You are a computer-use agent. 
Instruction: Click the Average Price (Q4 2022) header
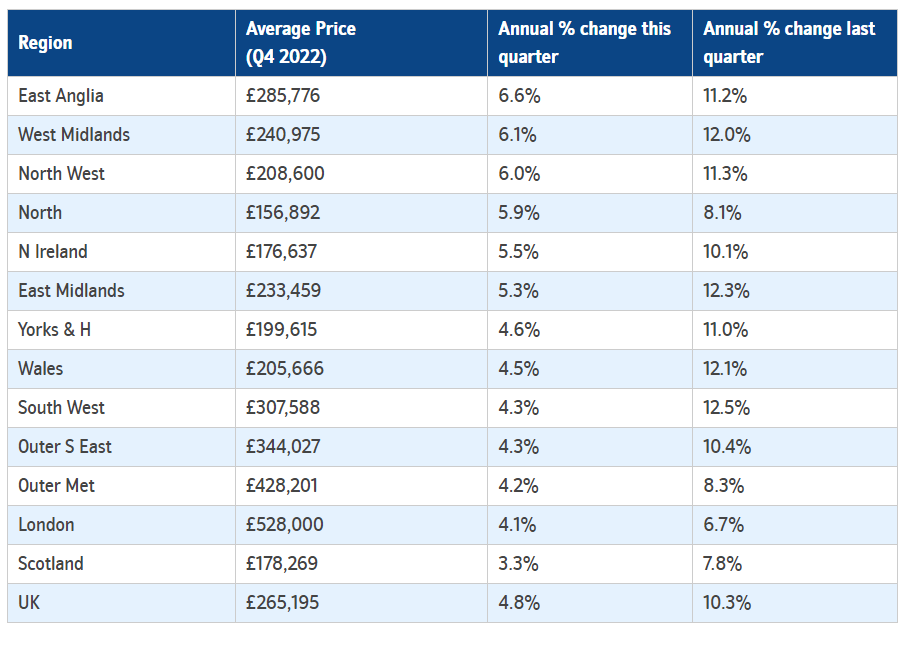click(301, 43)
